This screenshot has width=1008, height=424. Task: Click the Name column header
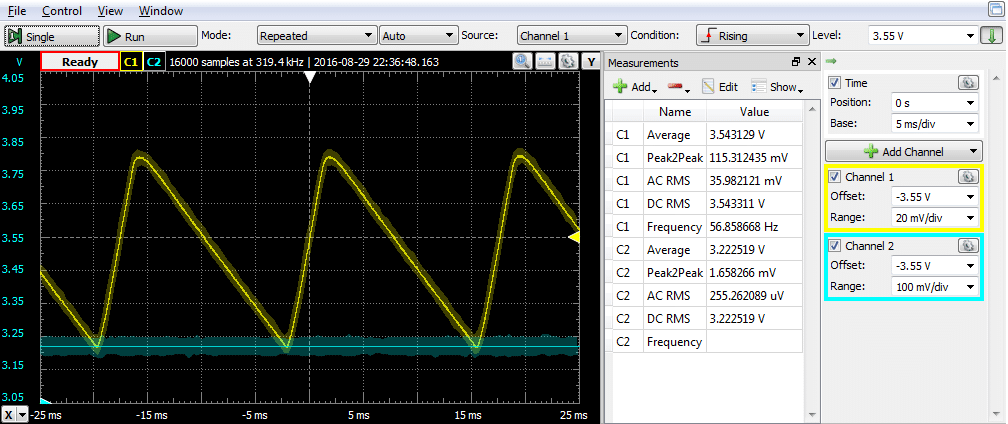(675, 112)
